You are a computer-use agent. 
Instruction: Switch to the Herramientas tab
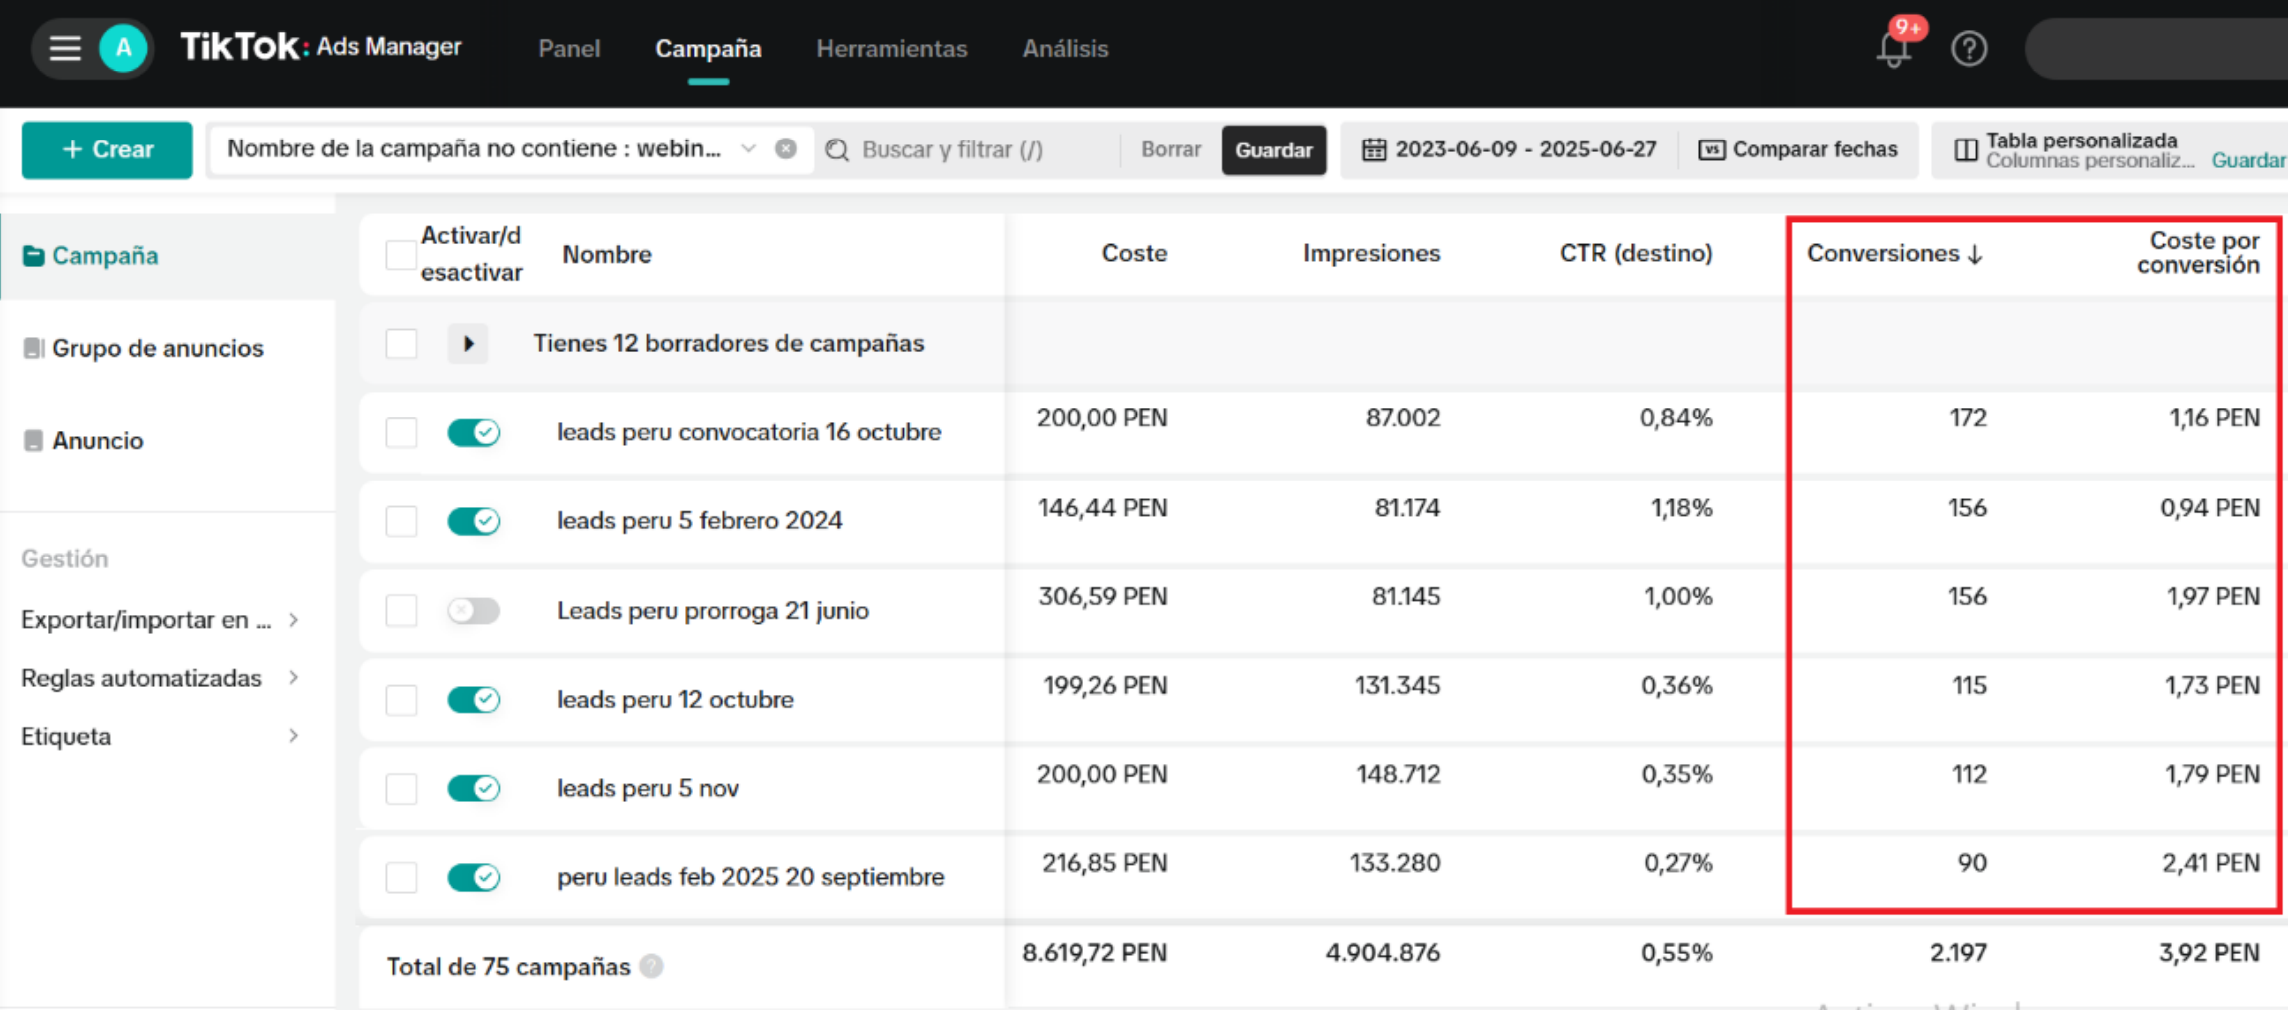tap(891, 48)
